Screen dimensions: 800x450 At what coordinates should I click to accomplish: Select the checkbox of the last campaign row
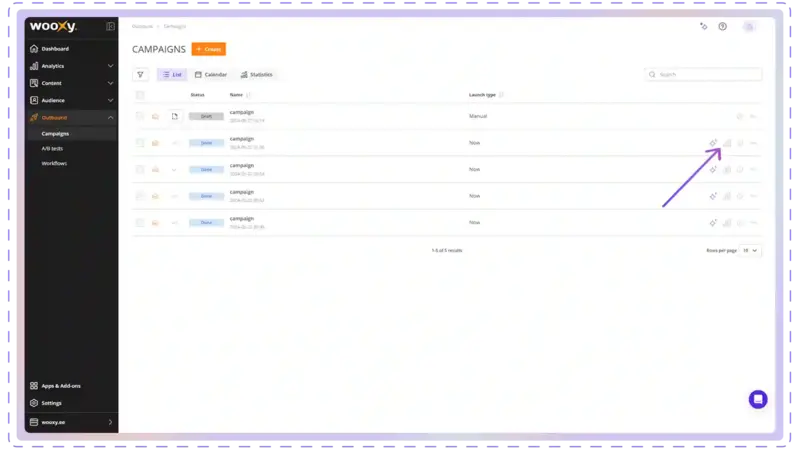(x=140, y=222)
